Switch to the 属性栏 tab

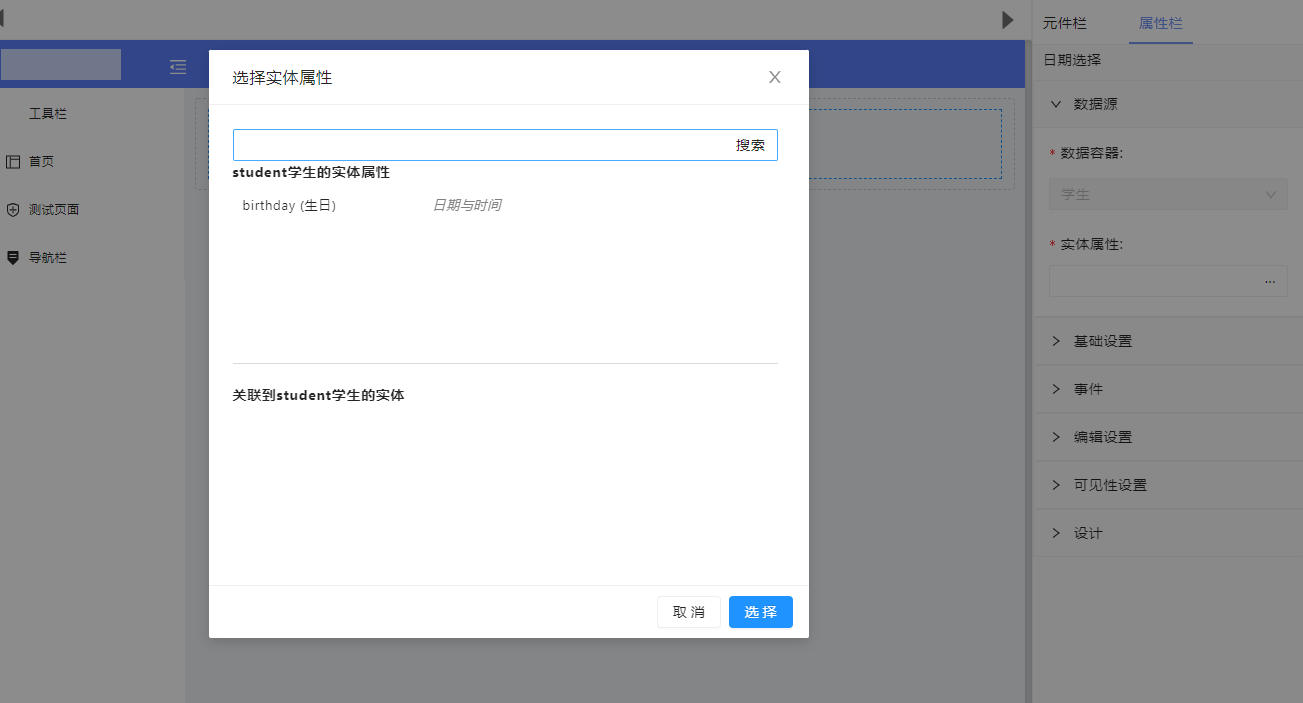[x=1160, y=23]
